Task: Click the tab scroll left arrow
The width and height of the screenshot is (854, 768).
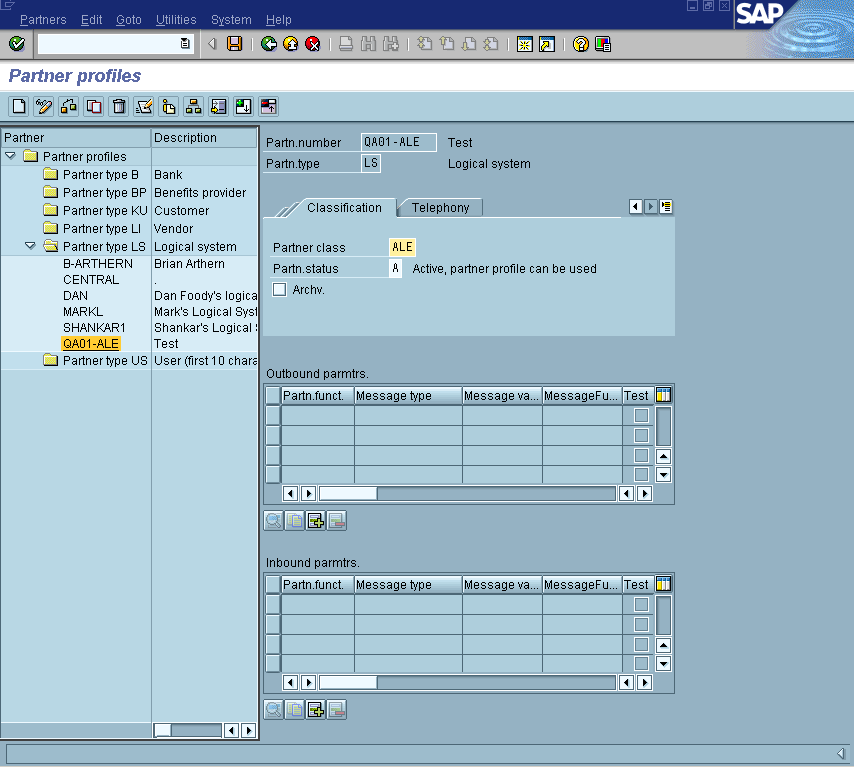Action: coord(635,206)
